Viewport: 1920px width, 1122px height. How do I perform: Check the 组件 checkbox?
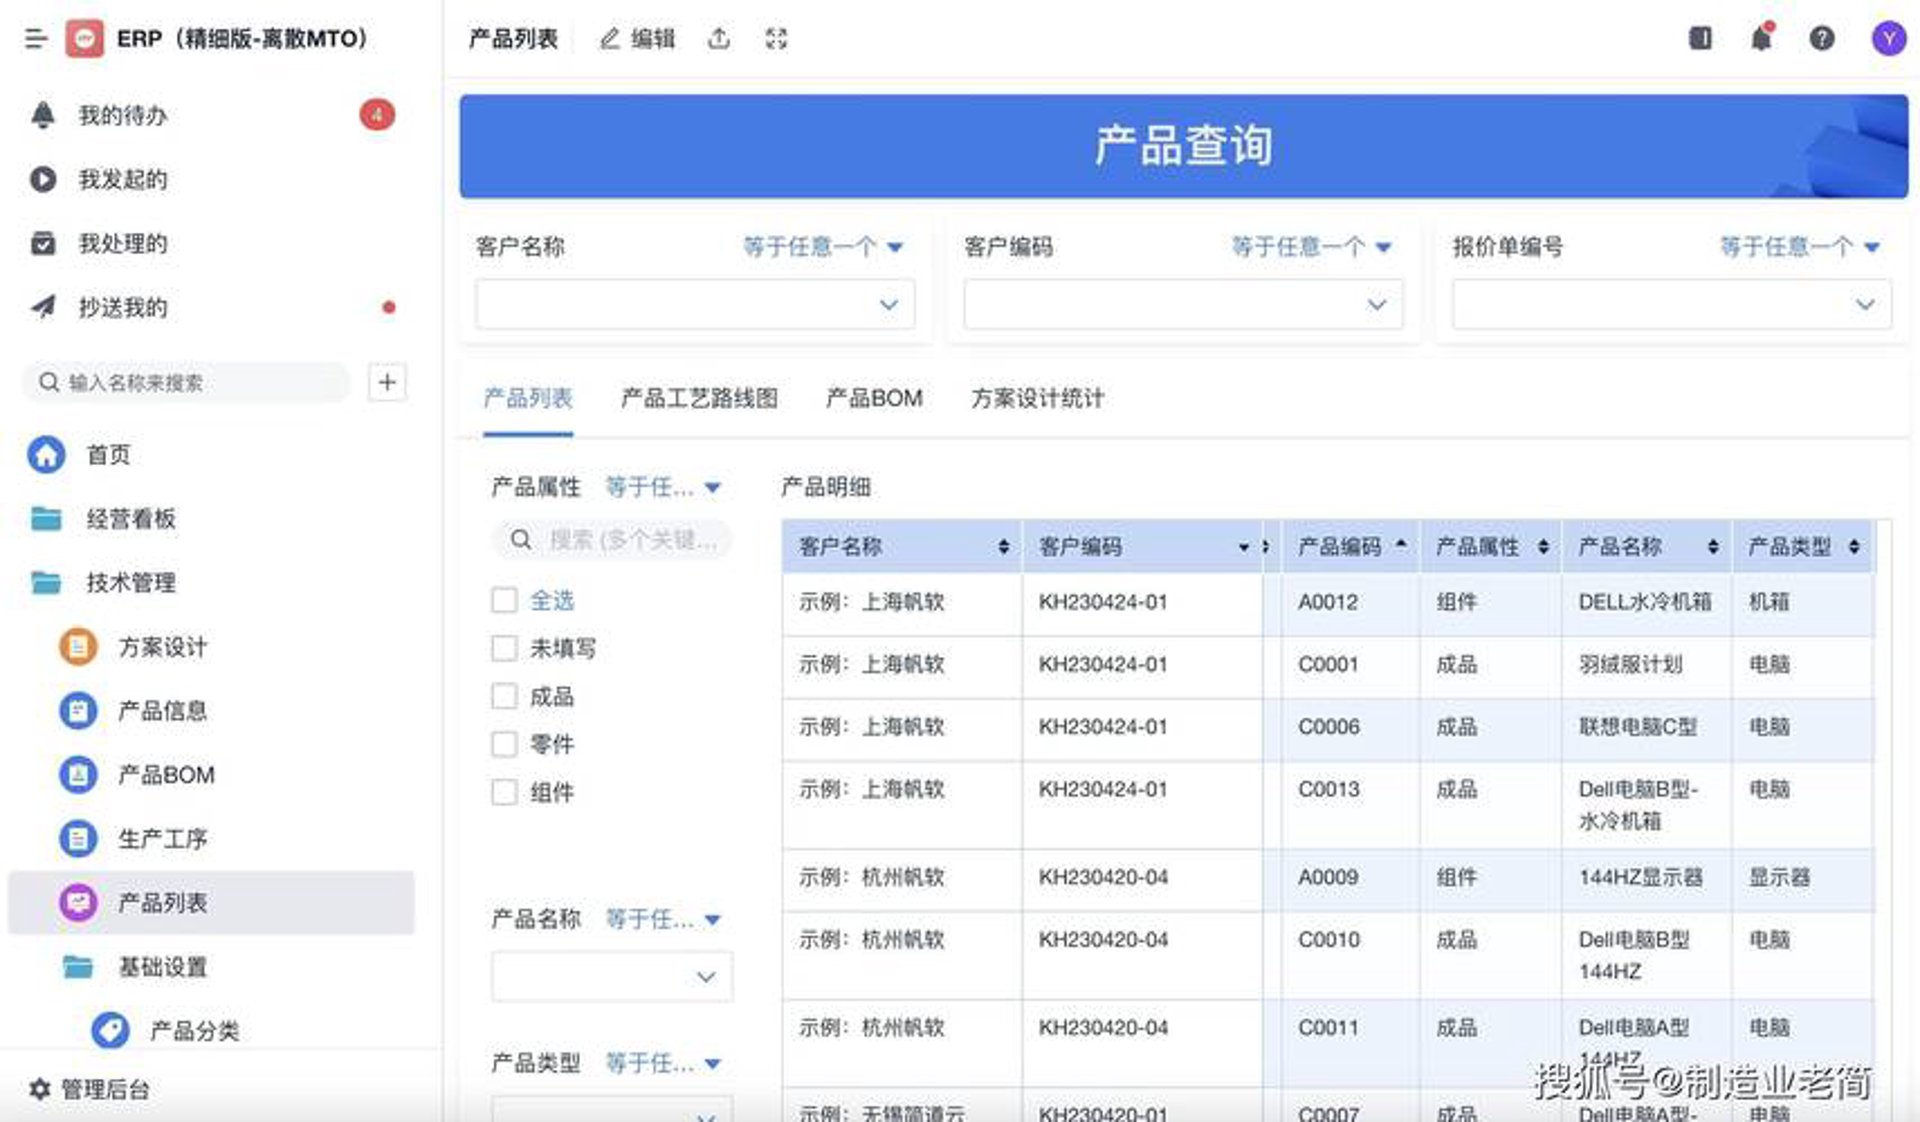(504, 792)
